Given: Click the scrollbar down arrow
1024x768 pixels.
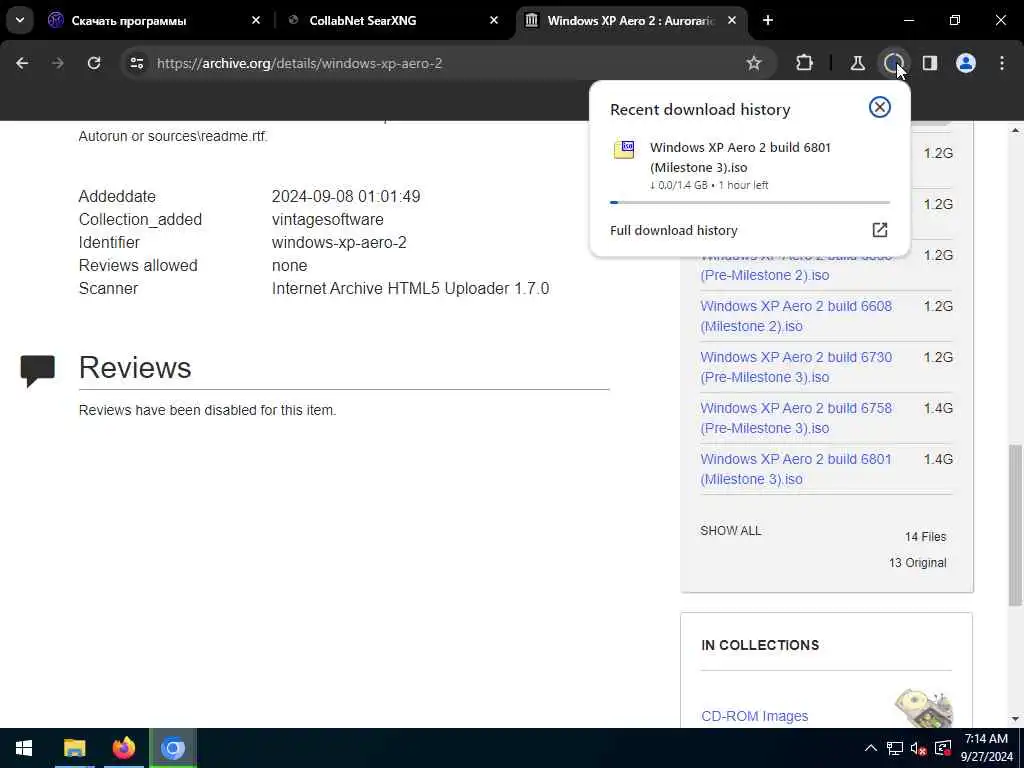Looking at the screenshot, I should coord(1015,719).
